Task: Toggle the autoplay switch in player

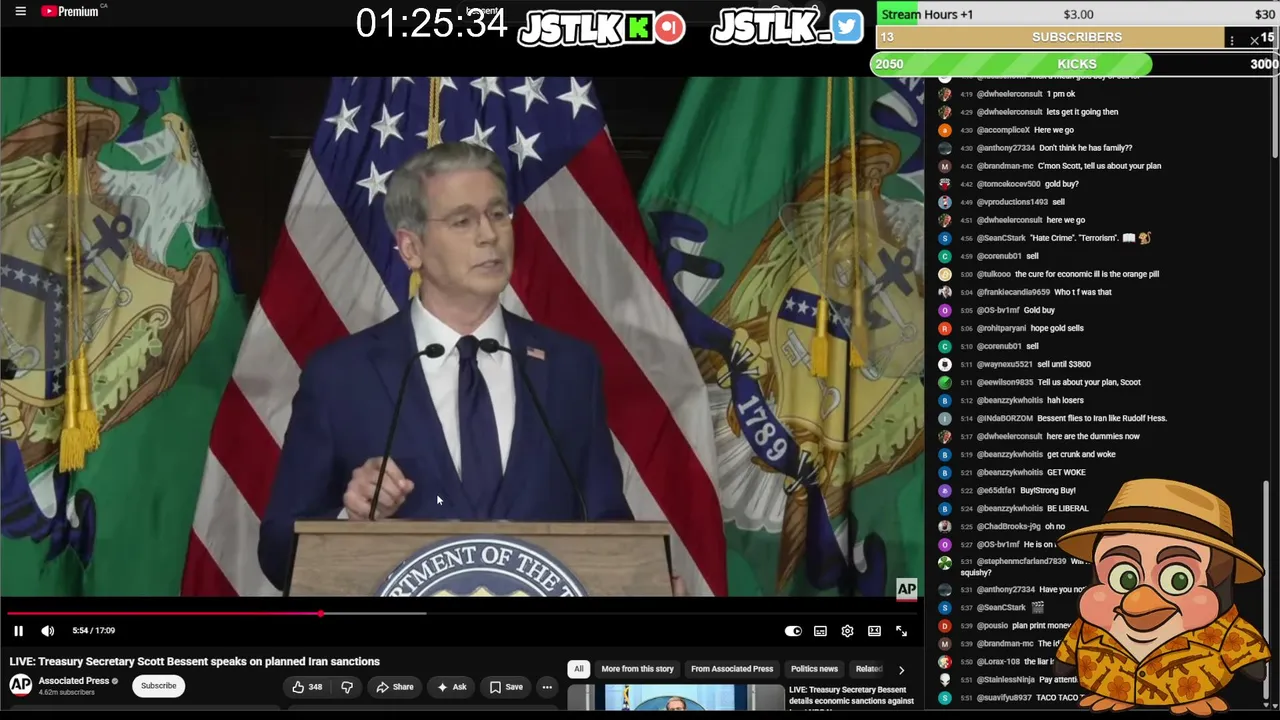Action: 793,631
